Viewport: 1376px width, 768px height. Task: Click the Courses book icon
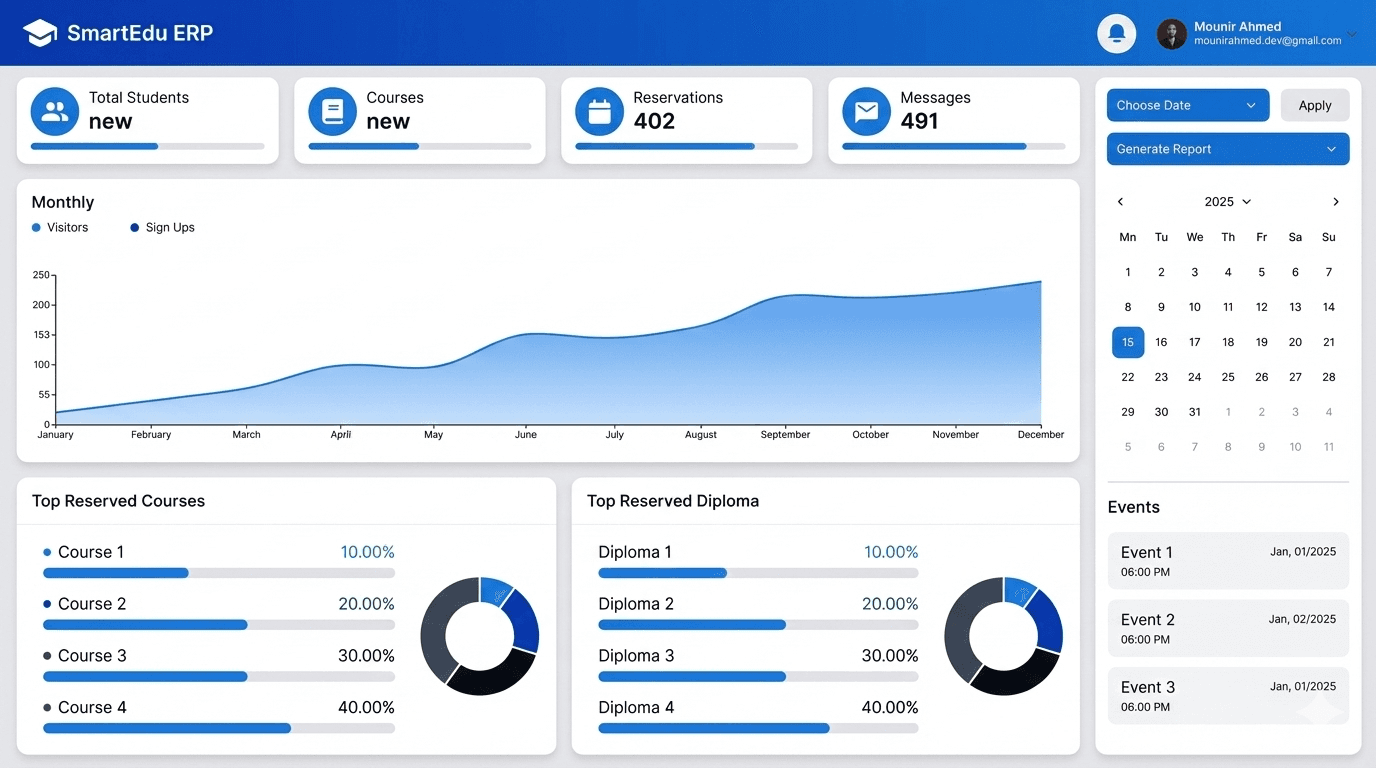click(x=331, y=112)
